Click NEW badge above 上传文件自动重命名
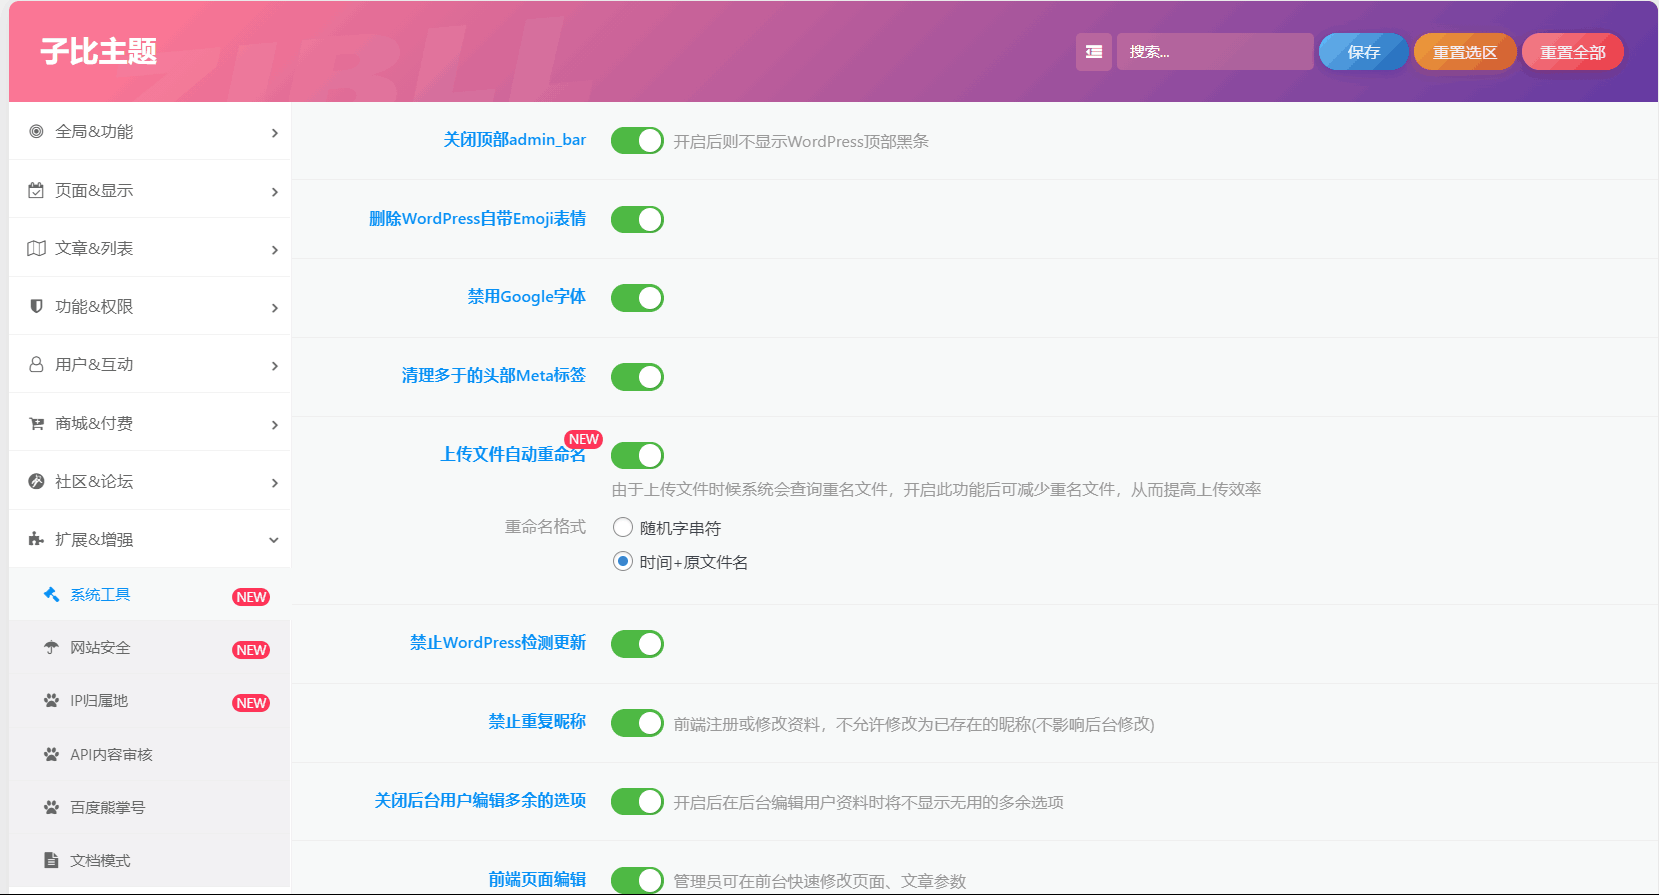 coord(583,439)
